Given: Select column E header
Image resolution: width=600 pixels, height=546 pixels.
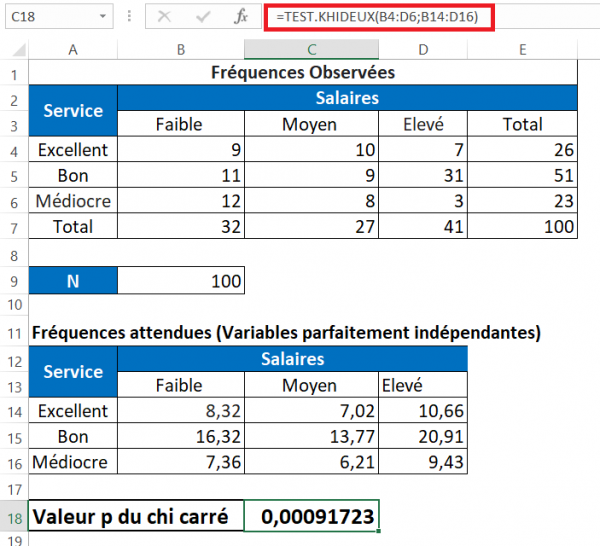Looking at the screenshot, I should [x=523, y=50].
